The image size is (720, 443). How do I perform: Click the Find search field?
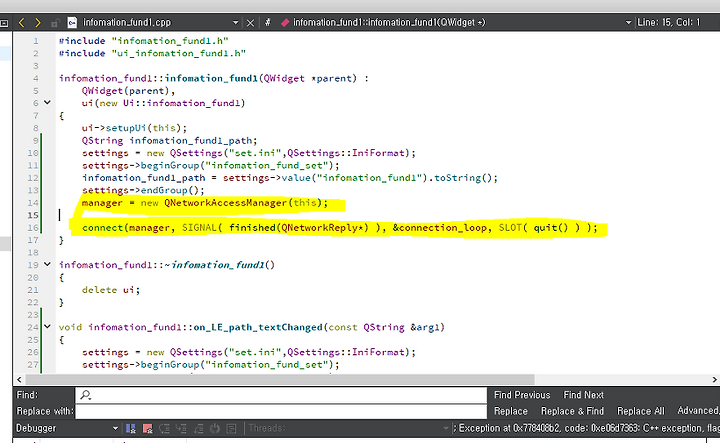(281, 395)
